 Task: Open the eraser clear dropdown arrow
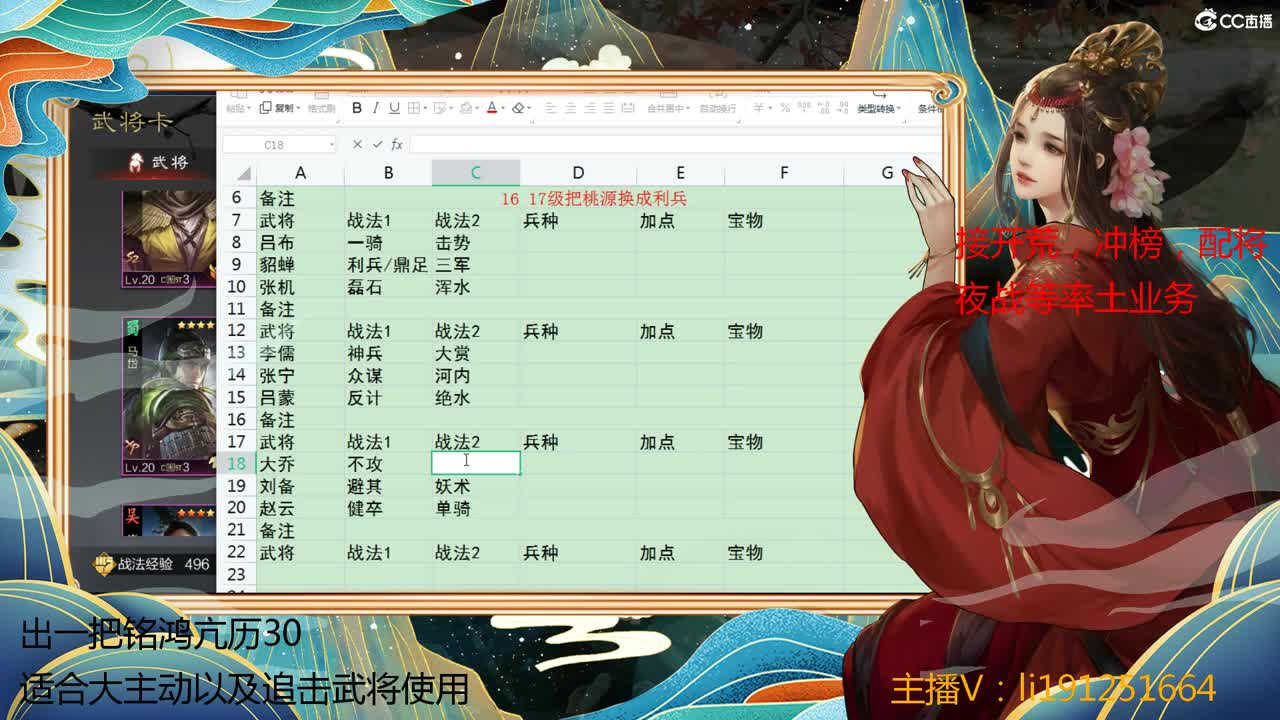coord(530,108)
